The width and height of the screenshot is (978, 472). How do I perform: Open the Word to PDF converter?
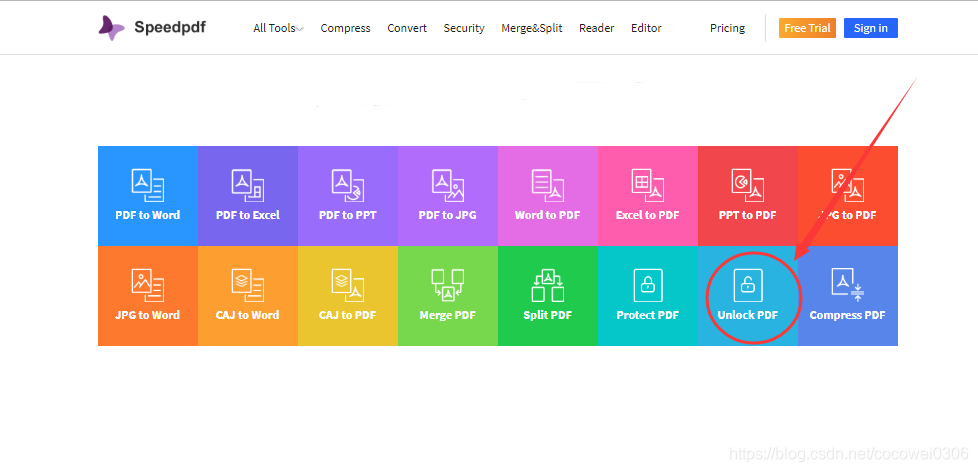[547, 195]
